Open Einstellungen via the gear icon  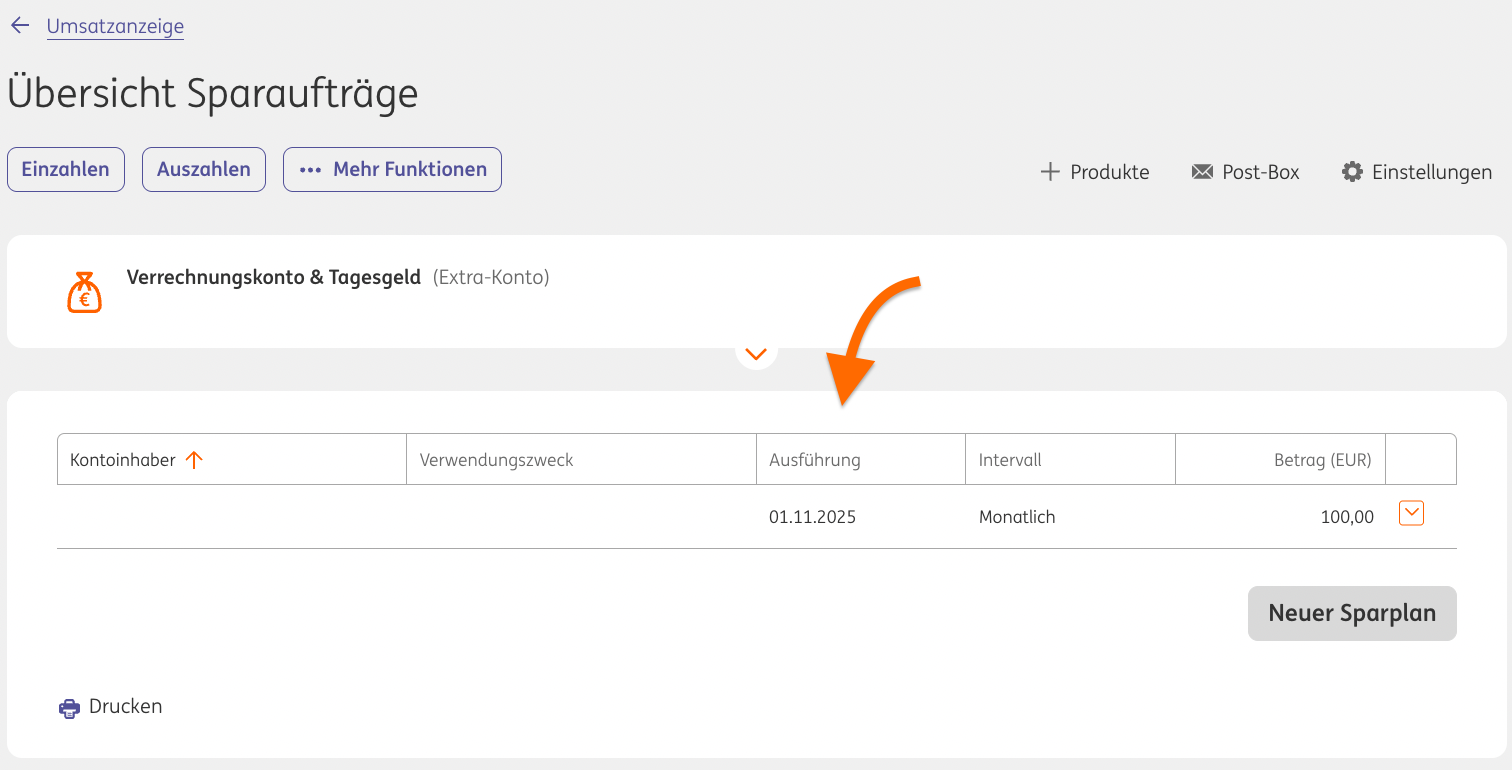[1352, 172]
